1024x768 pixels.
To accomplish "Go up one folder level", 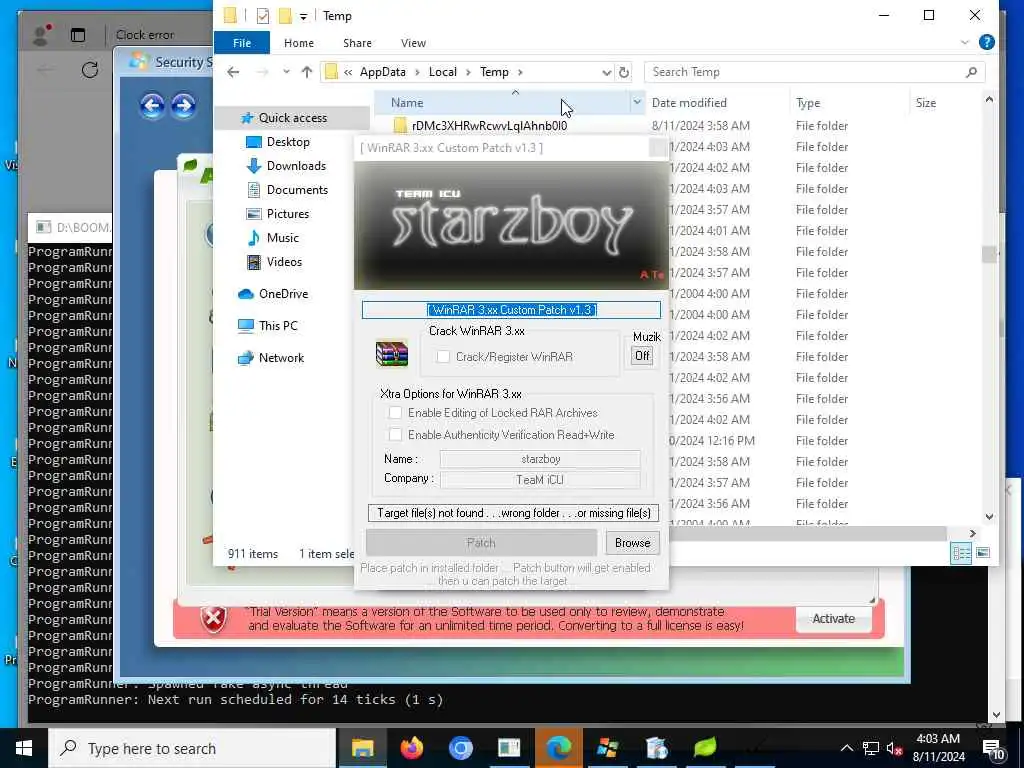I will coord(307,72).
